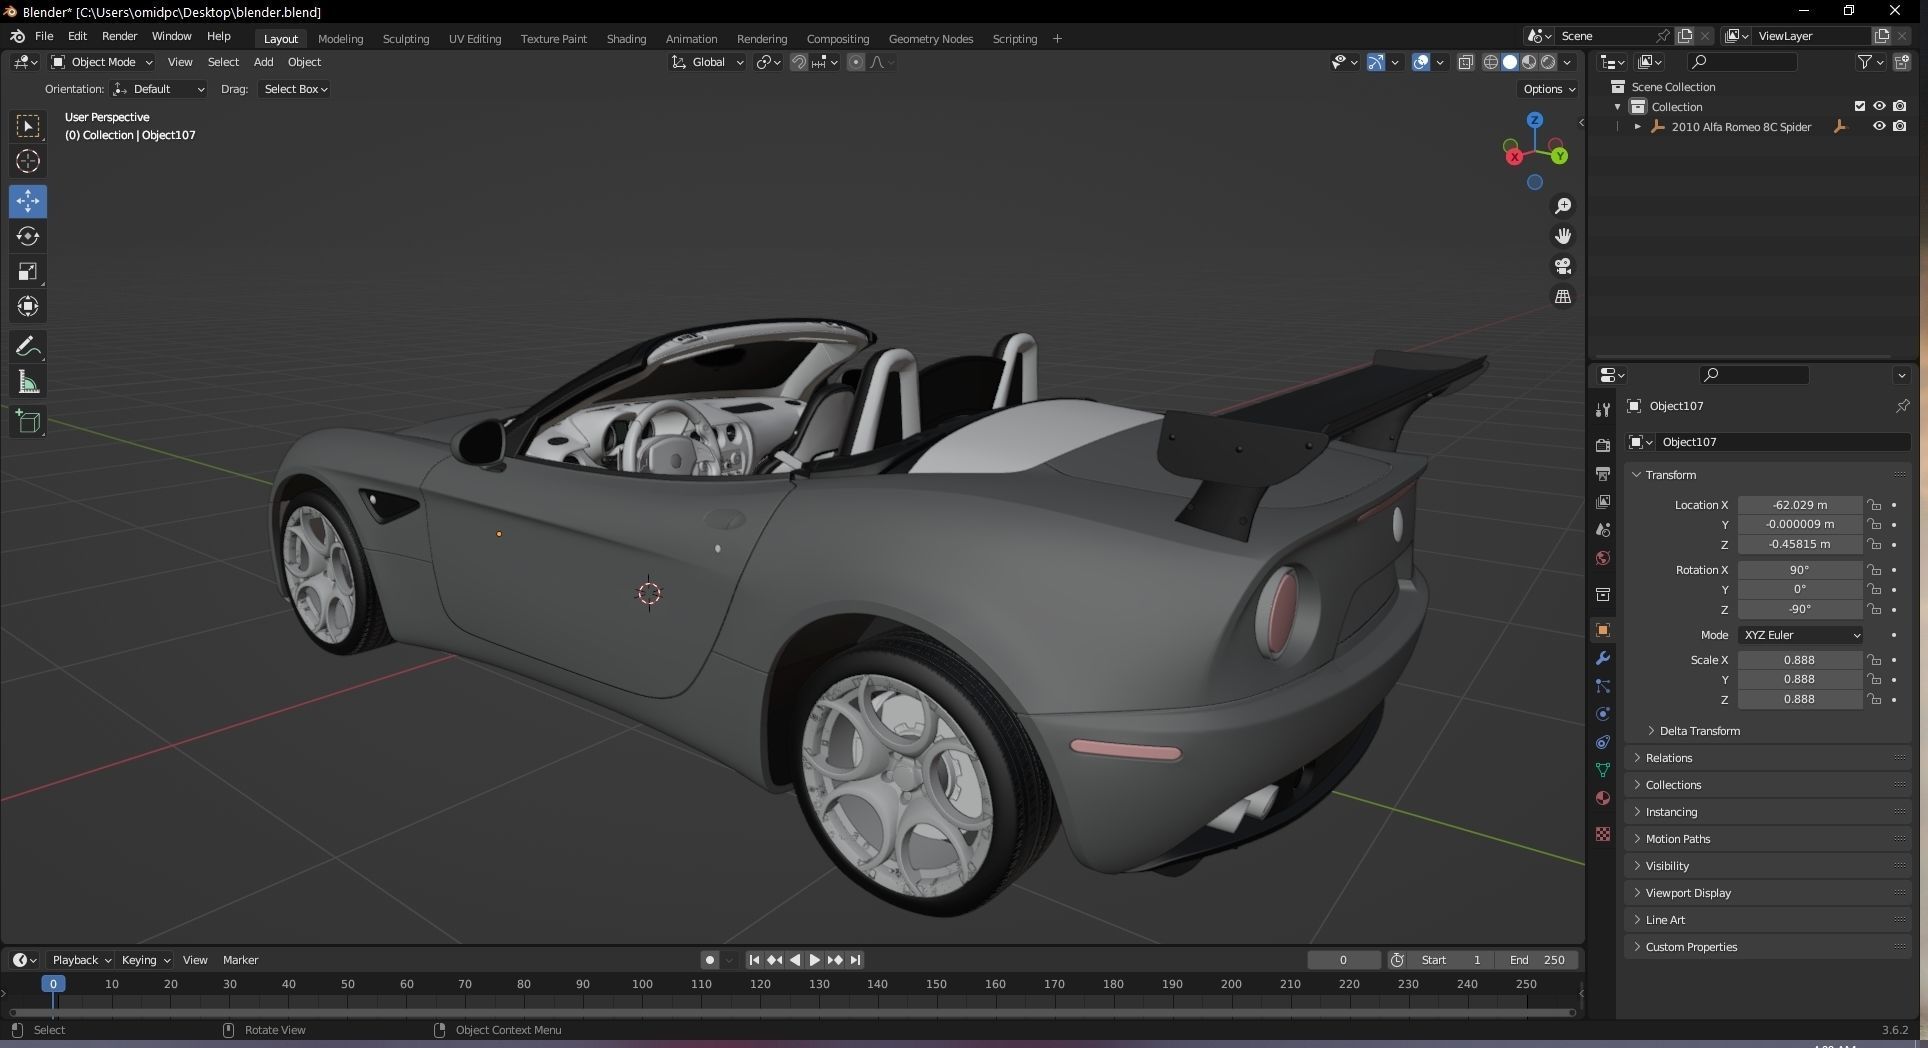Switch to Modeling workspace tab

coord(340,39)
